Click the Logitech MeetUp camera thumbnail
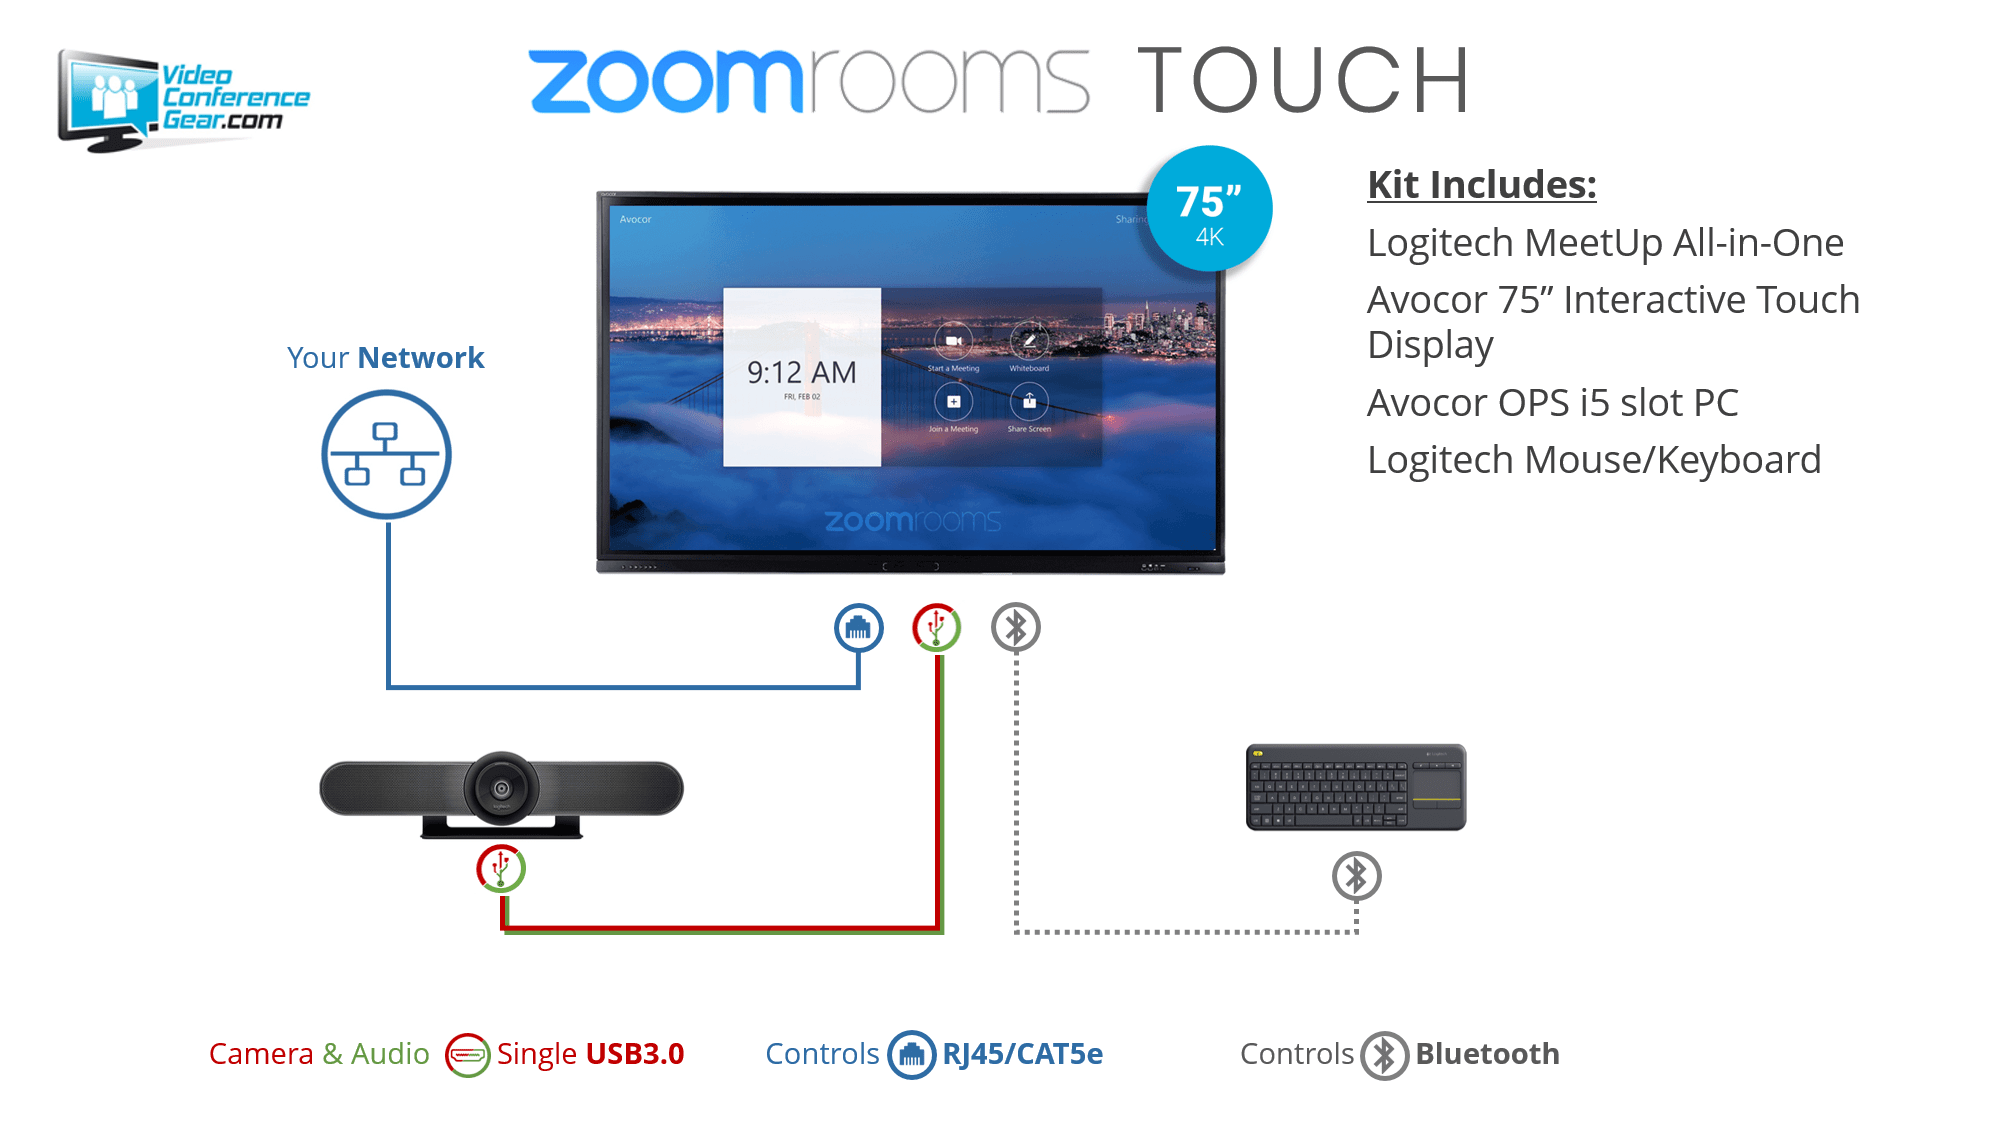Viewport: 2000px width, 1132px height. tap(499, 790)
